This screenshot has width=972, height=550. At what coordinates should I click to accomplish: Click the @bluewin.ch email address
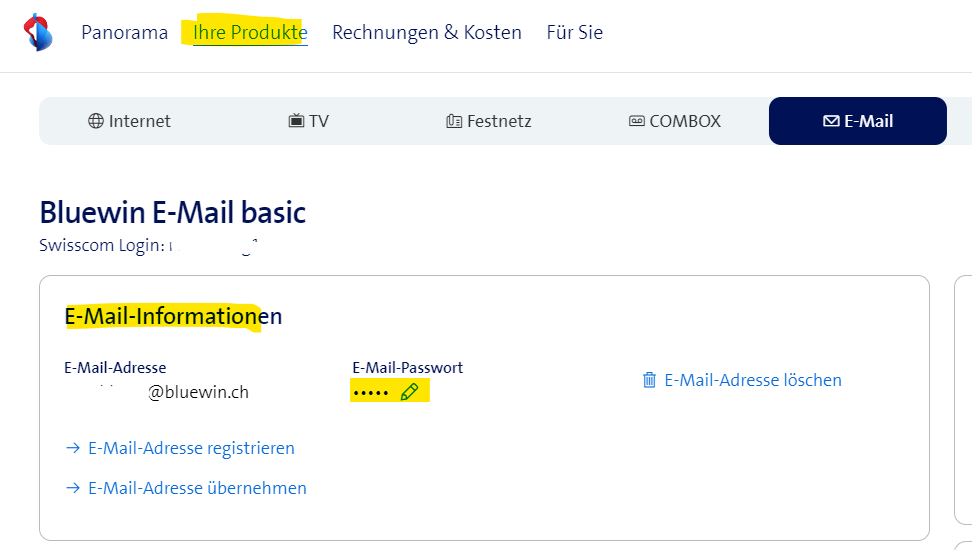[x=199, y=392]
